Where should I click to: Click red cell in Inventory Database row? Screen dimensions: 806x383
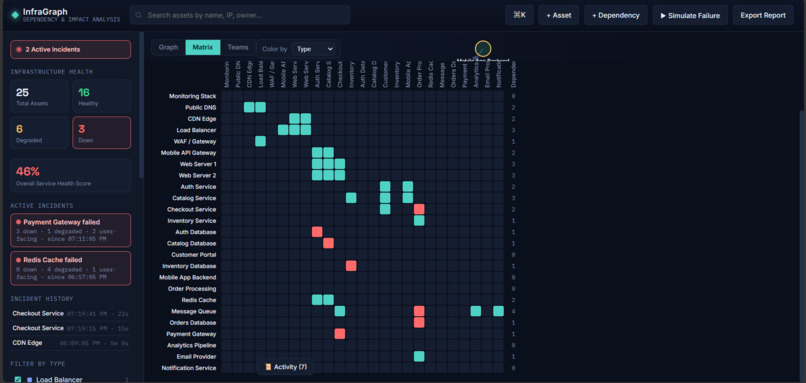(351, 266)
